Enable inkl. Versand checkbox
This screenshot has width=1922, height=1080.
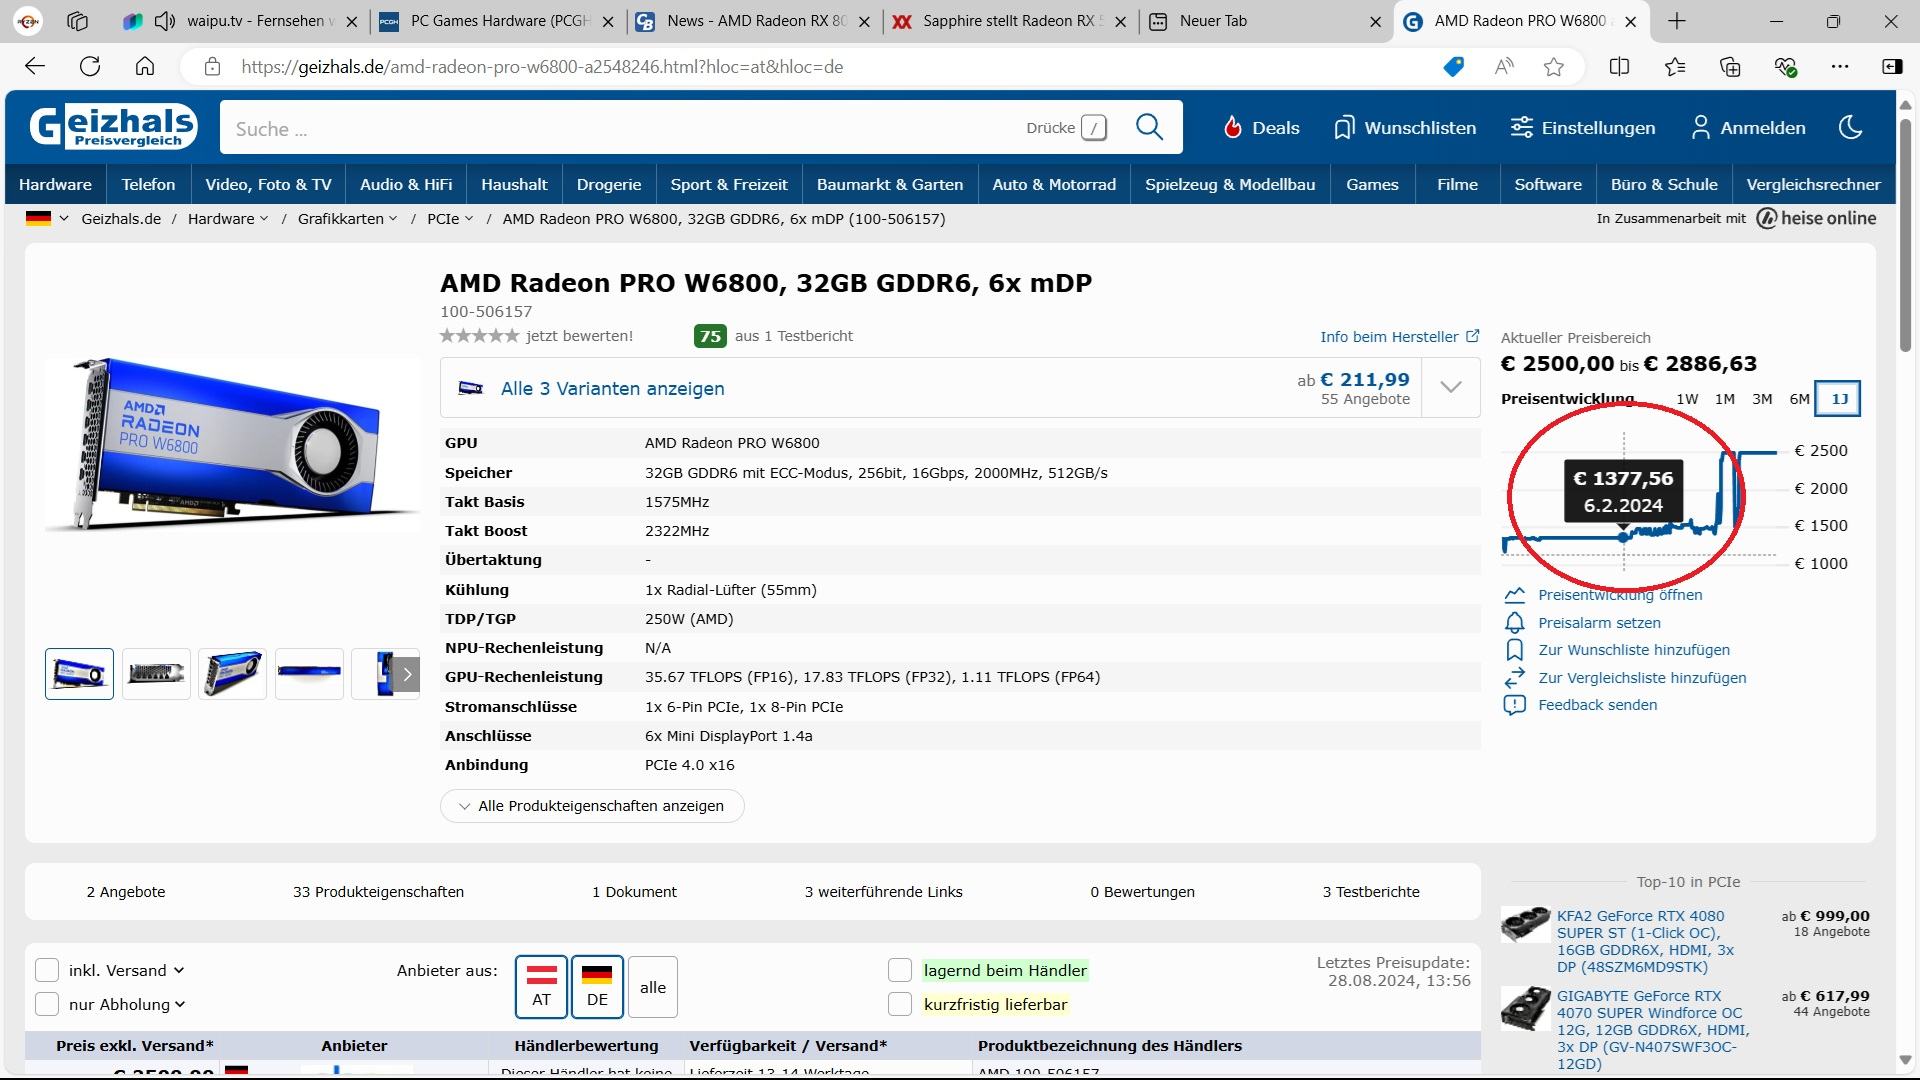point(47,970)
